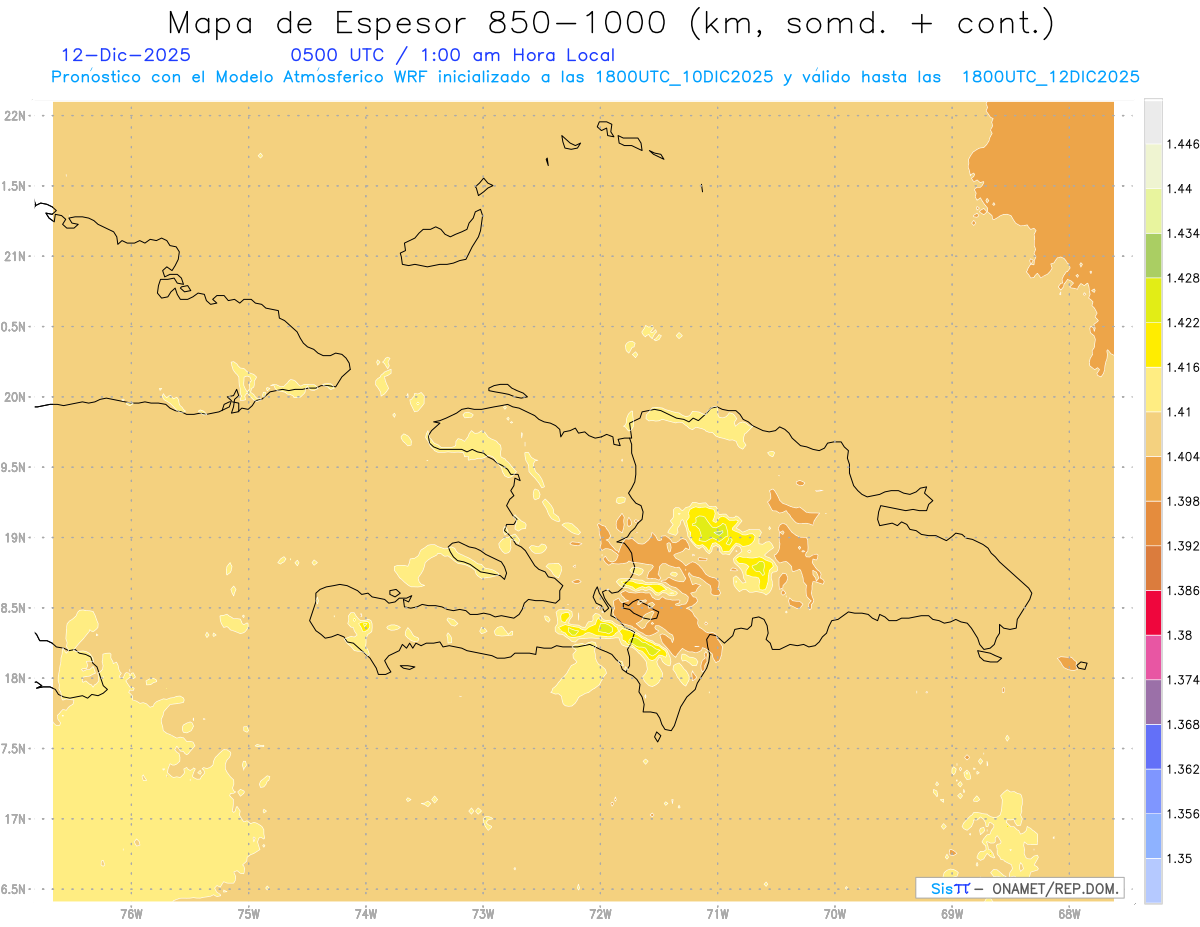This screenshot has height=927, width=1200.
Task: Click the "70W" longitude label
Action: [x=835, y=913]
